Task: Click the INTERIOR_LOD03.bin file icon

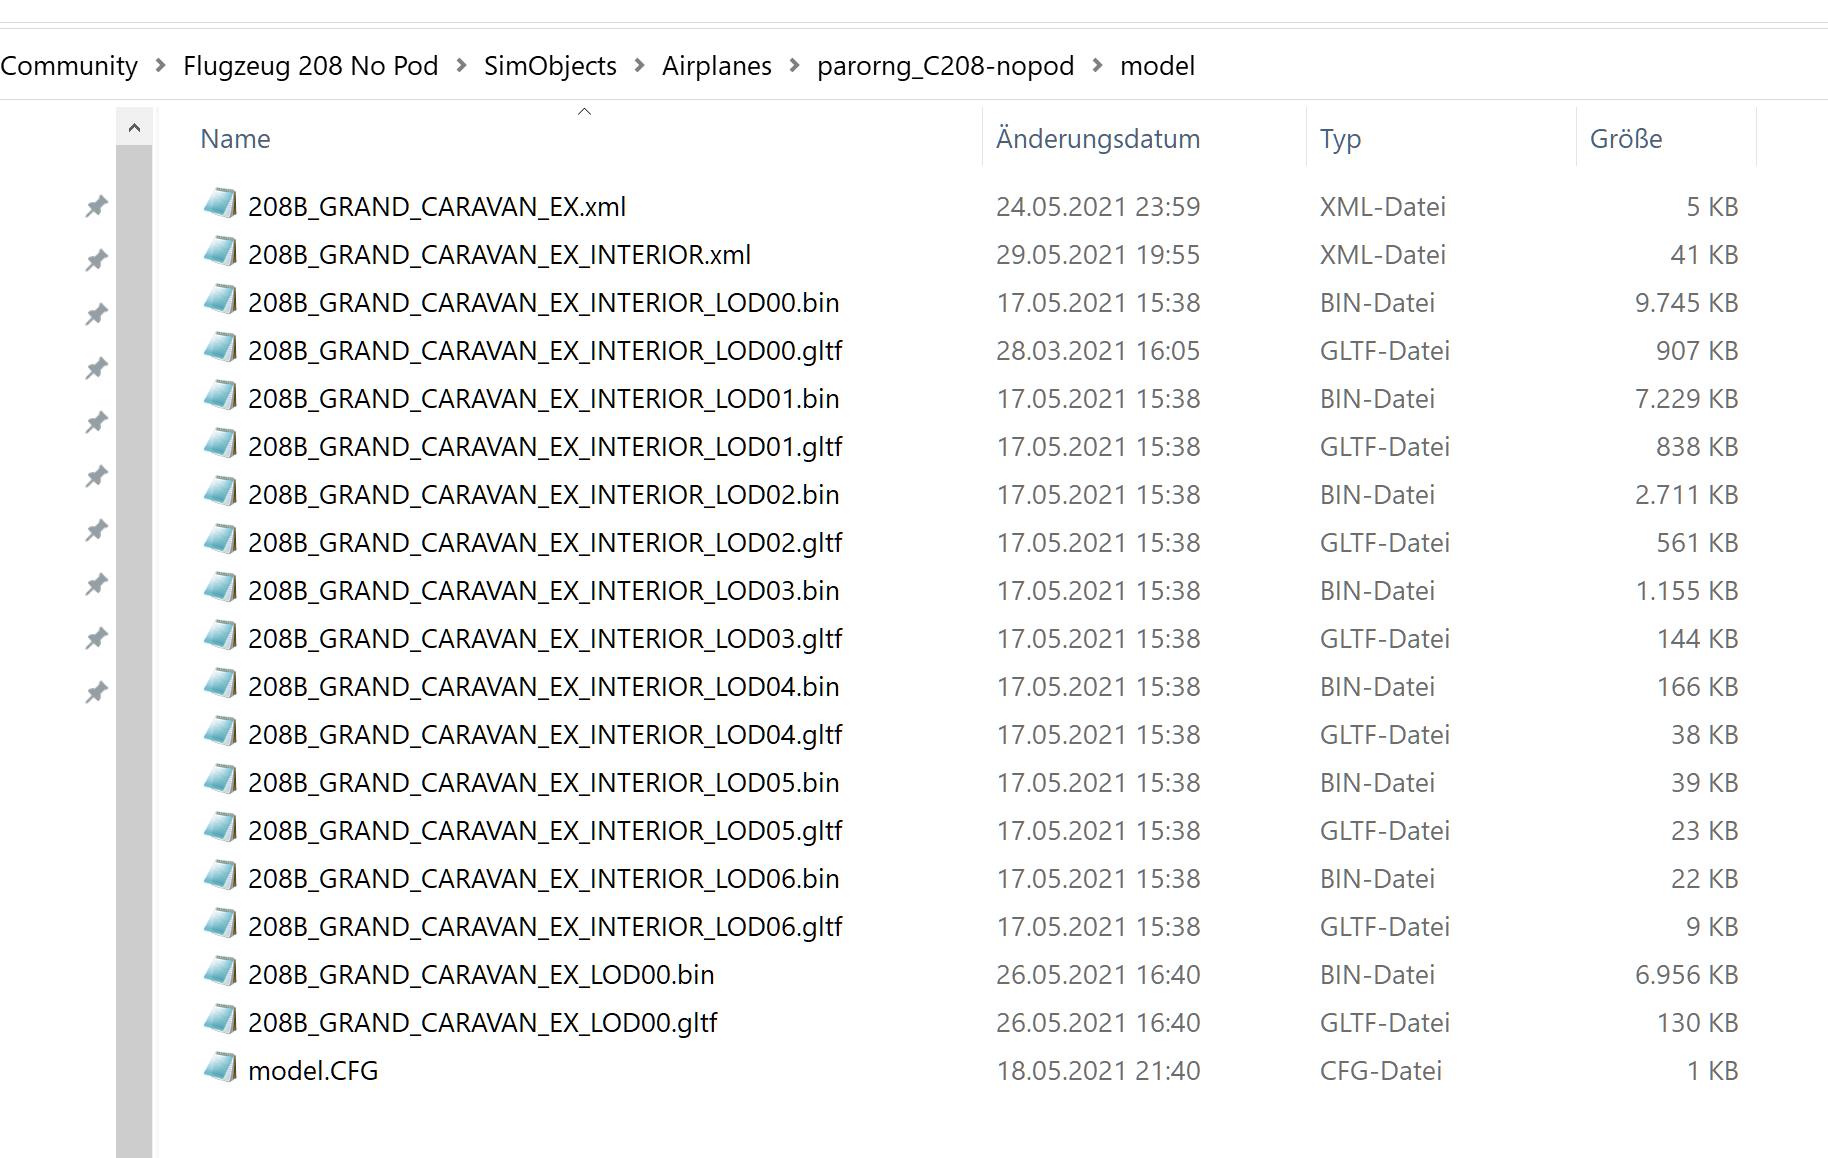Action: tap(220, 588)
